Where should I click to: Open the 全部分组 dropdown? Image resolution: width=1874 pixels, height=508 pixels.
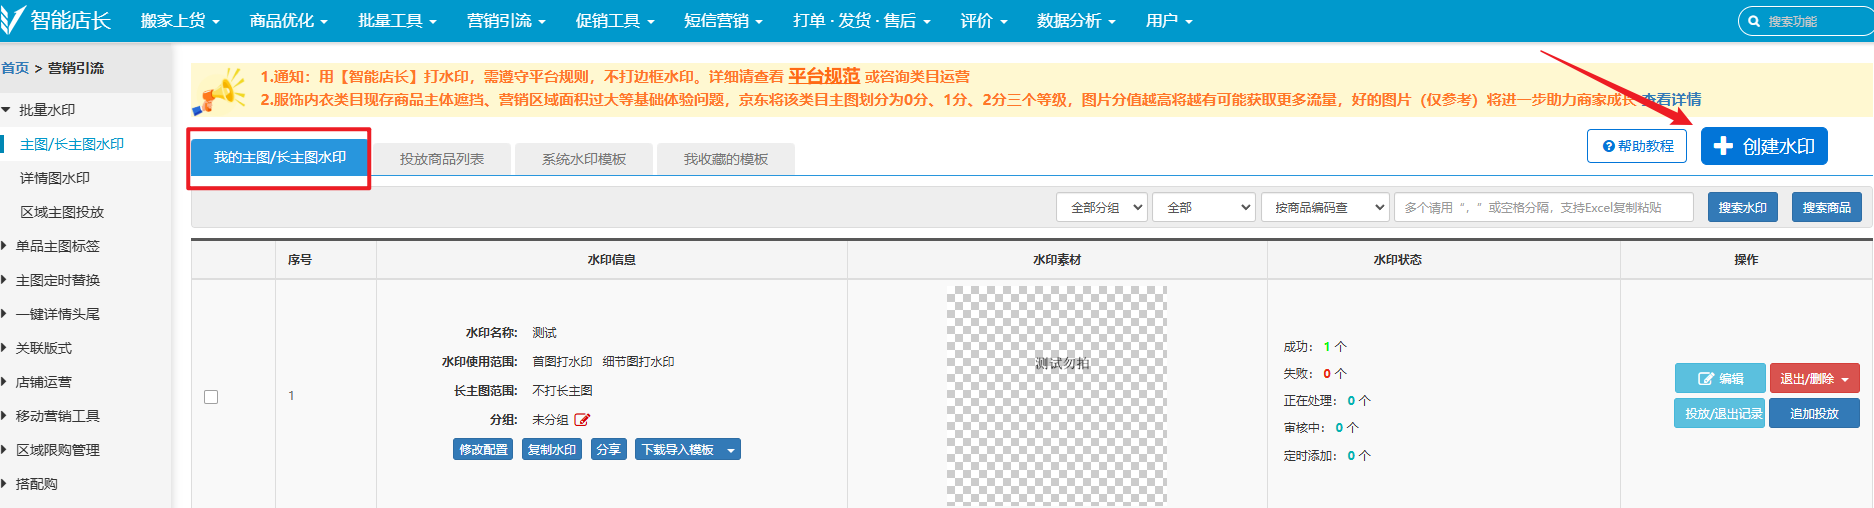click(x=1101, y=207)
